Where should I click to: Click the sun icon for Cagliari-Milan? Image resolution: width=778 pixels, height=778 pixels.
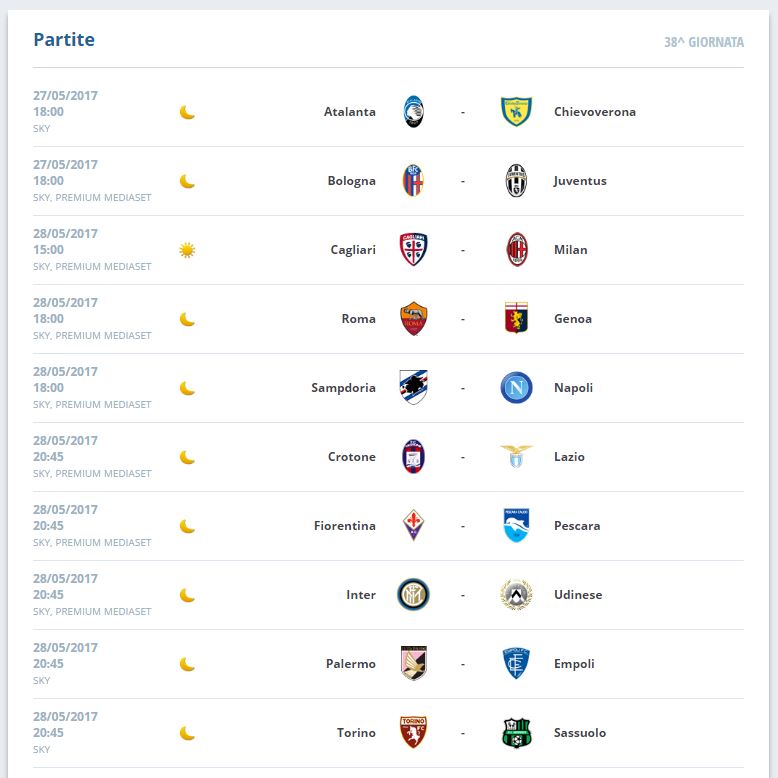pyautogui.click(x=187, y=250)
